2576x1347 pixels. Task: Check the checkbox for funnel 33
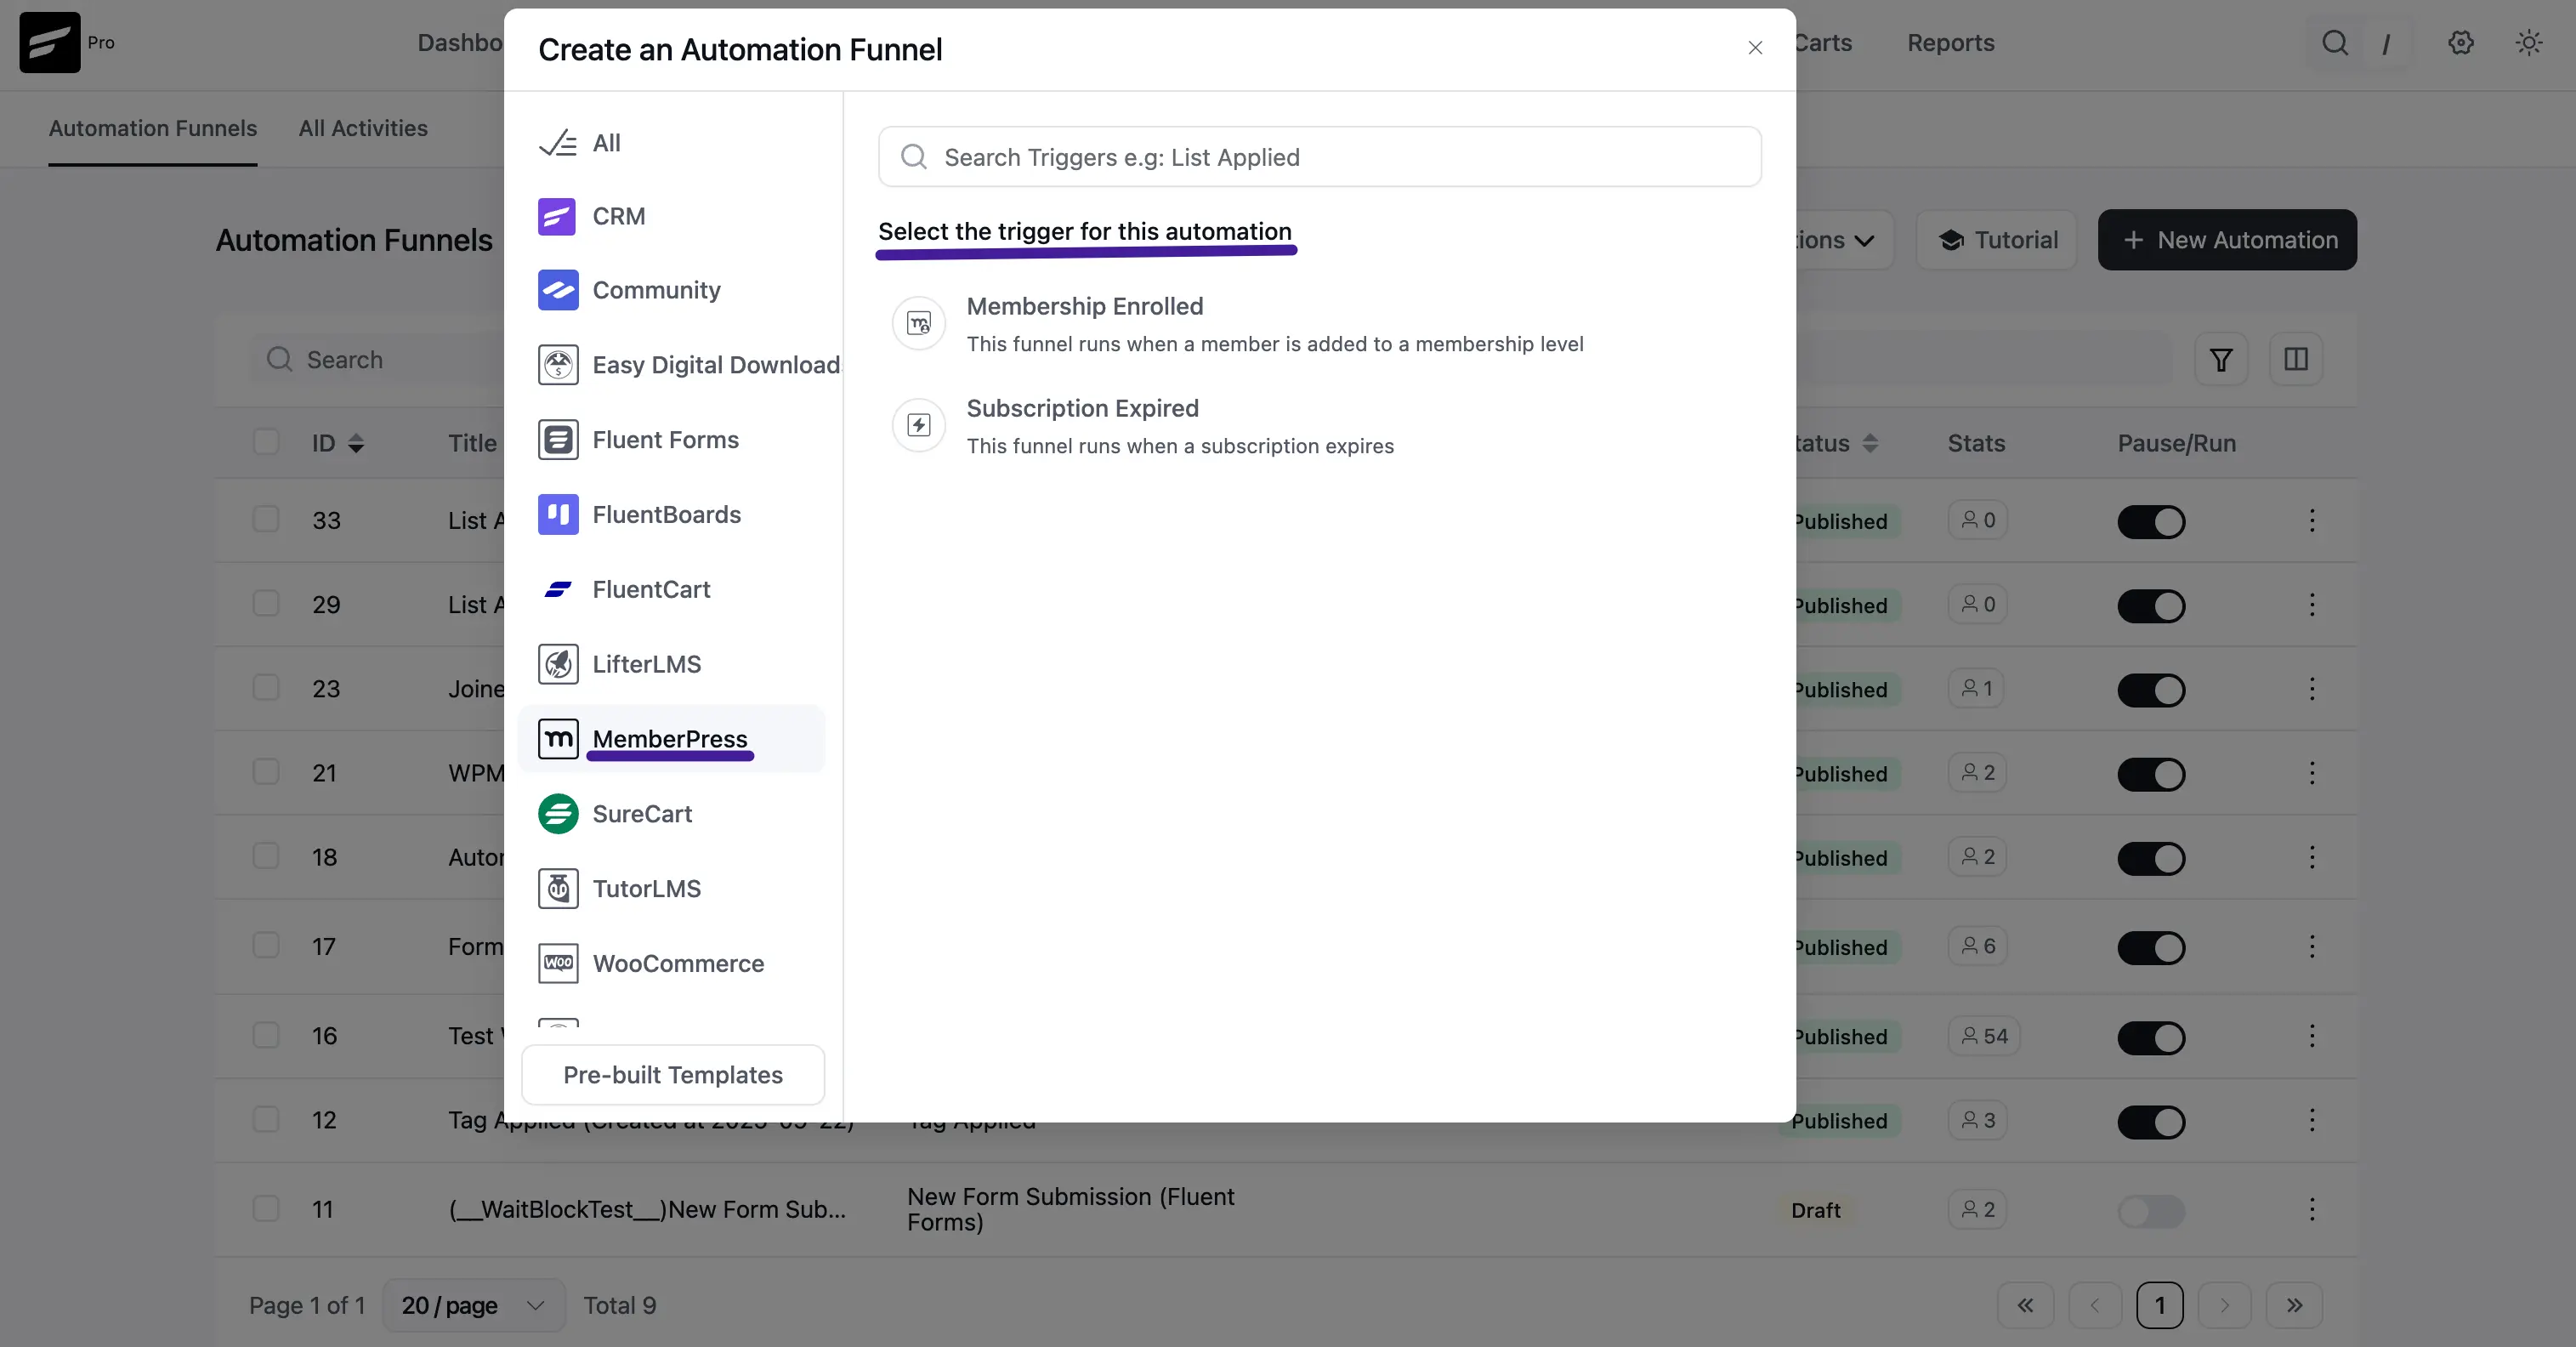tap(266, 519)
